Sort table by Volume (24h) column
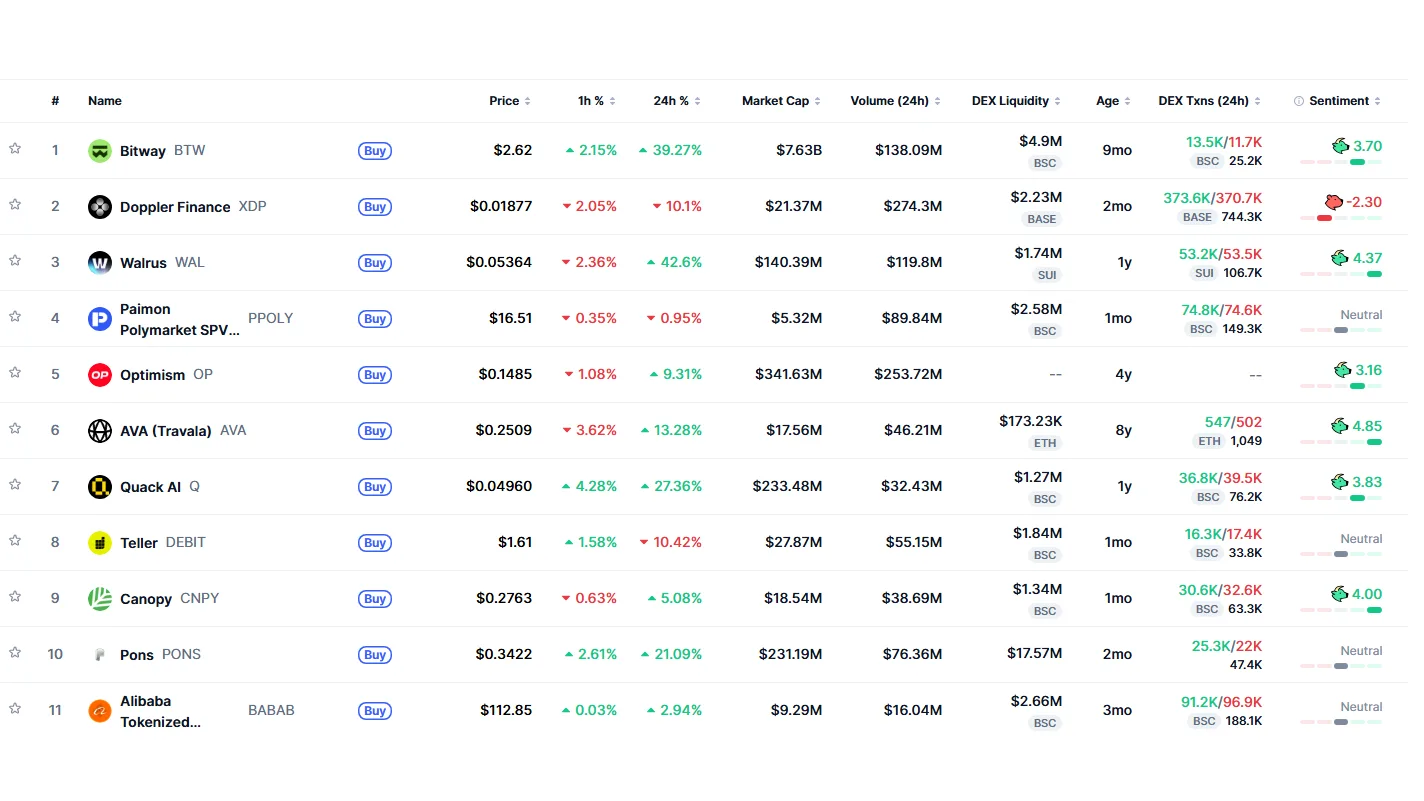The width and height of the screenshot is (1424, 801). point(896,101)
